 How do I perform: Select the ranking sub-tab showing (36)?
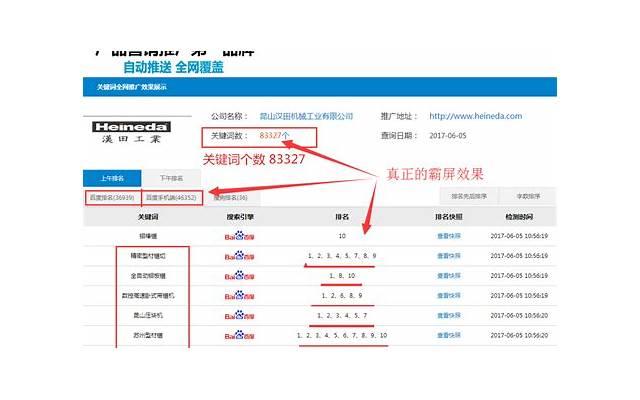(231, 198)
